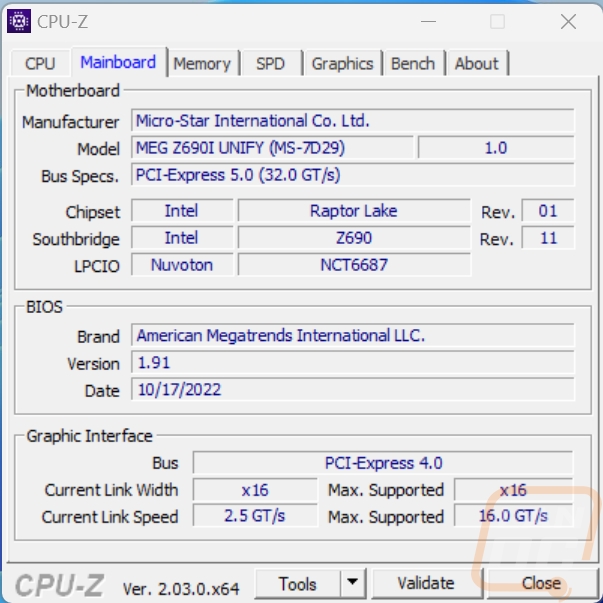Image resolution: width=603 pixels, height=603 pixels.
Task: Expand the Tools dropdown arrow
Action: coord(353,583)
